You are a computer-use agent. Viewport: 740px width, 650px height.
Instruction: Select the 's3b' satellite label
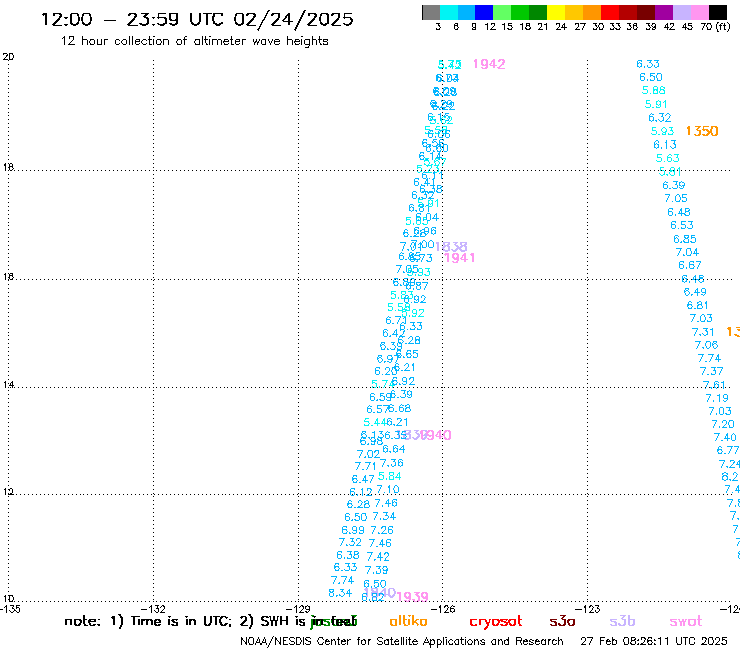[622, 621]
